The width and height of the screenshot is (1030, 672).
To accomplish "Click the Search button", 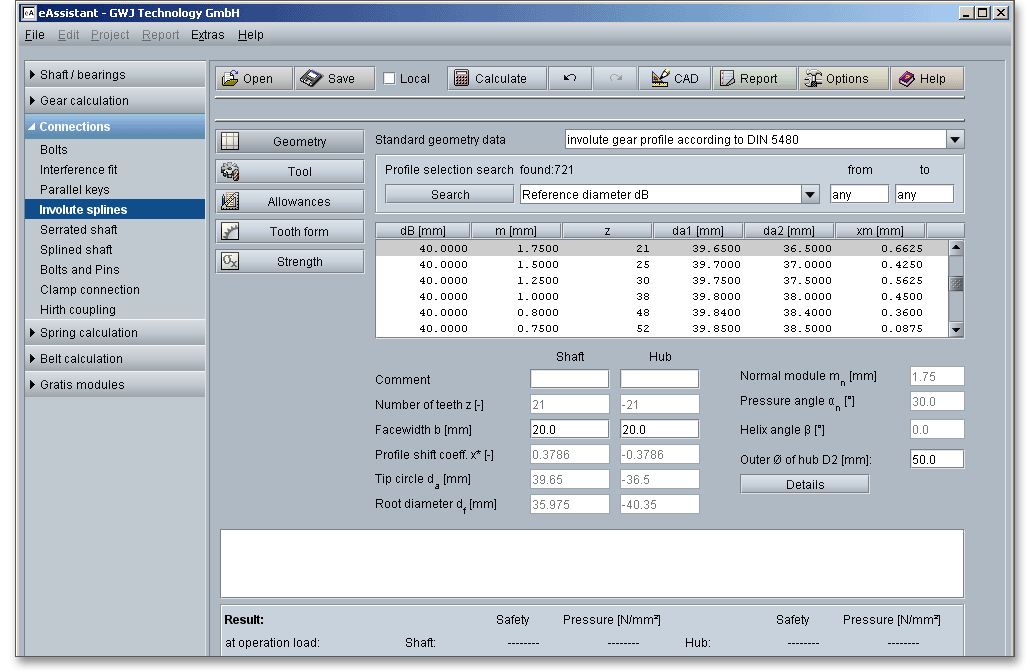I will click(x=450, y=195).
